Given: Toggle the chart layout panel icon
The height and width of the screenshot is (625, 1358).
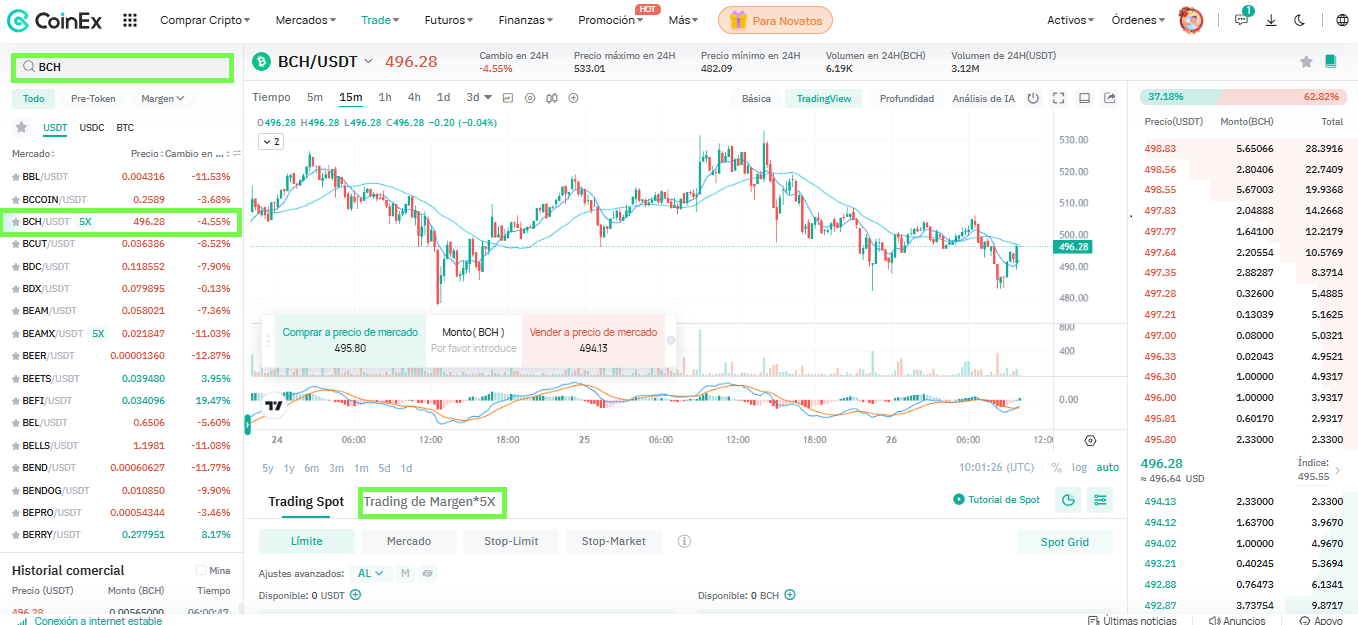Looking at the screenshot, I should [x=1084, y=98].
